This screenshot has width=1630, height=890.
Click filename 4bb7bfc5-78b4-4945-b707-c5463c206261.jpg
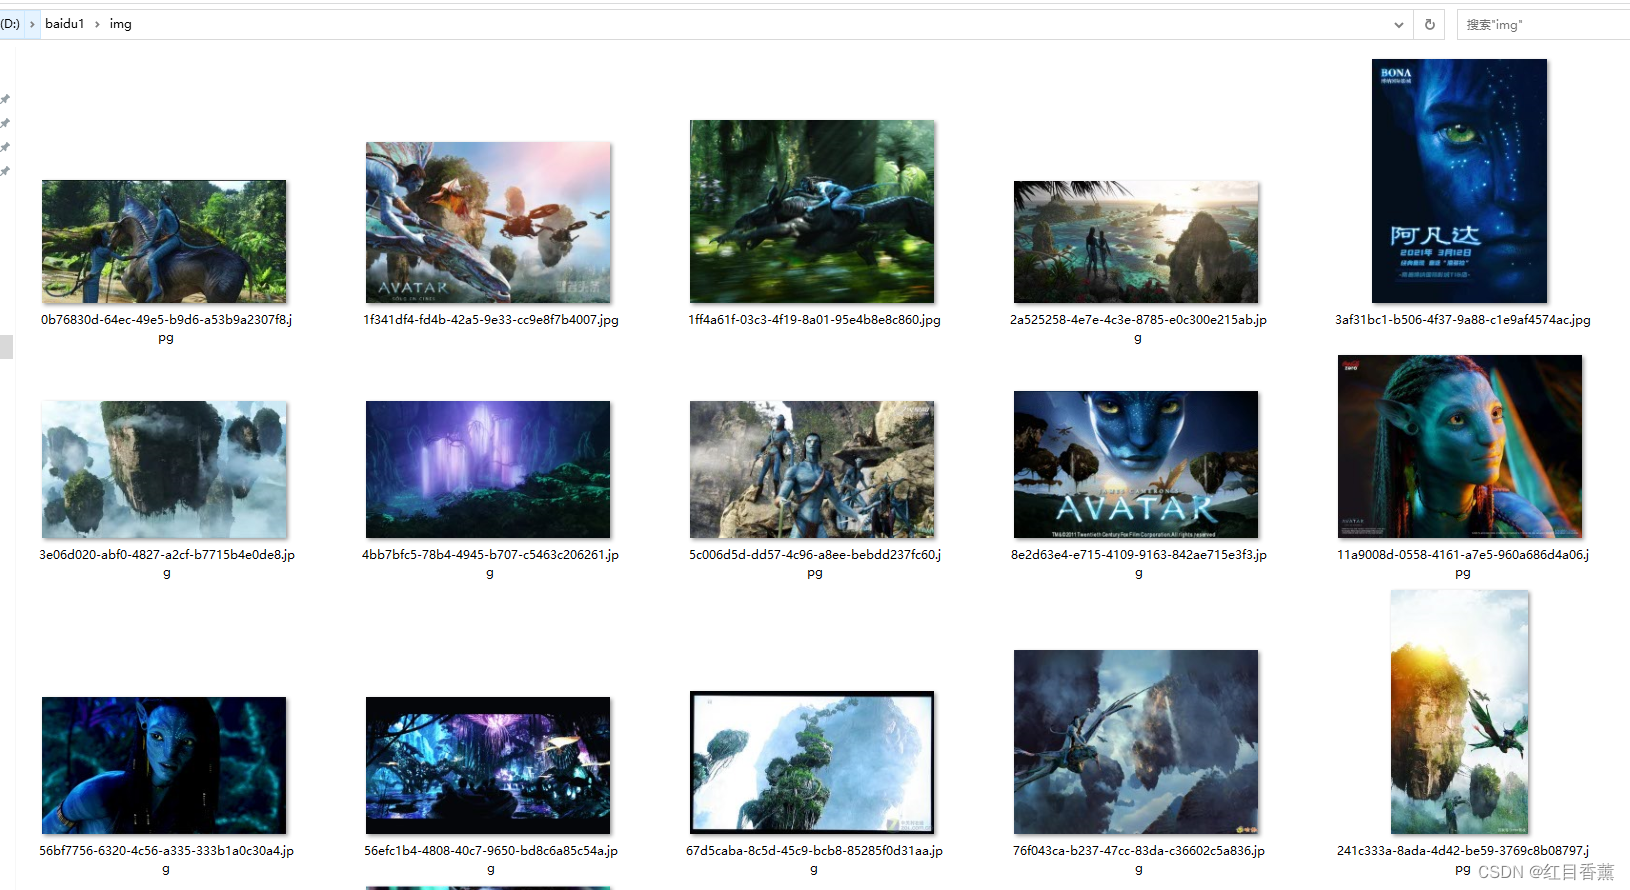(490, 563)
